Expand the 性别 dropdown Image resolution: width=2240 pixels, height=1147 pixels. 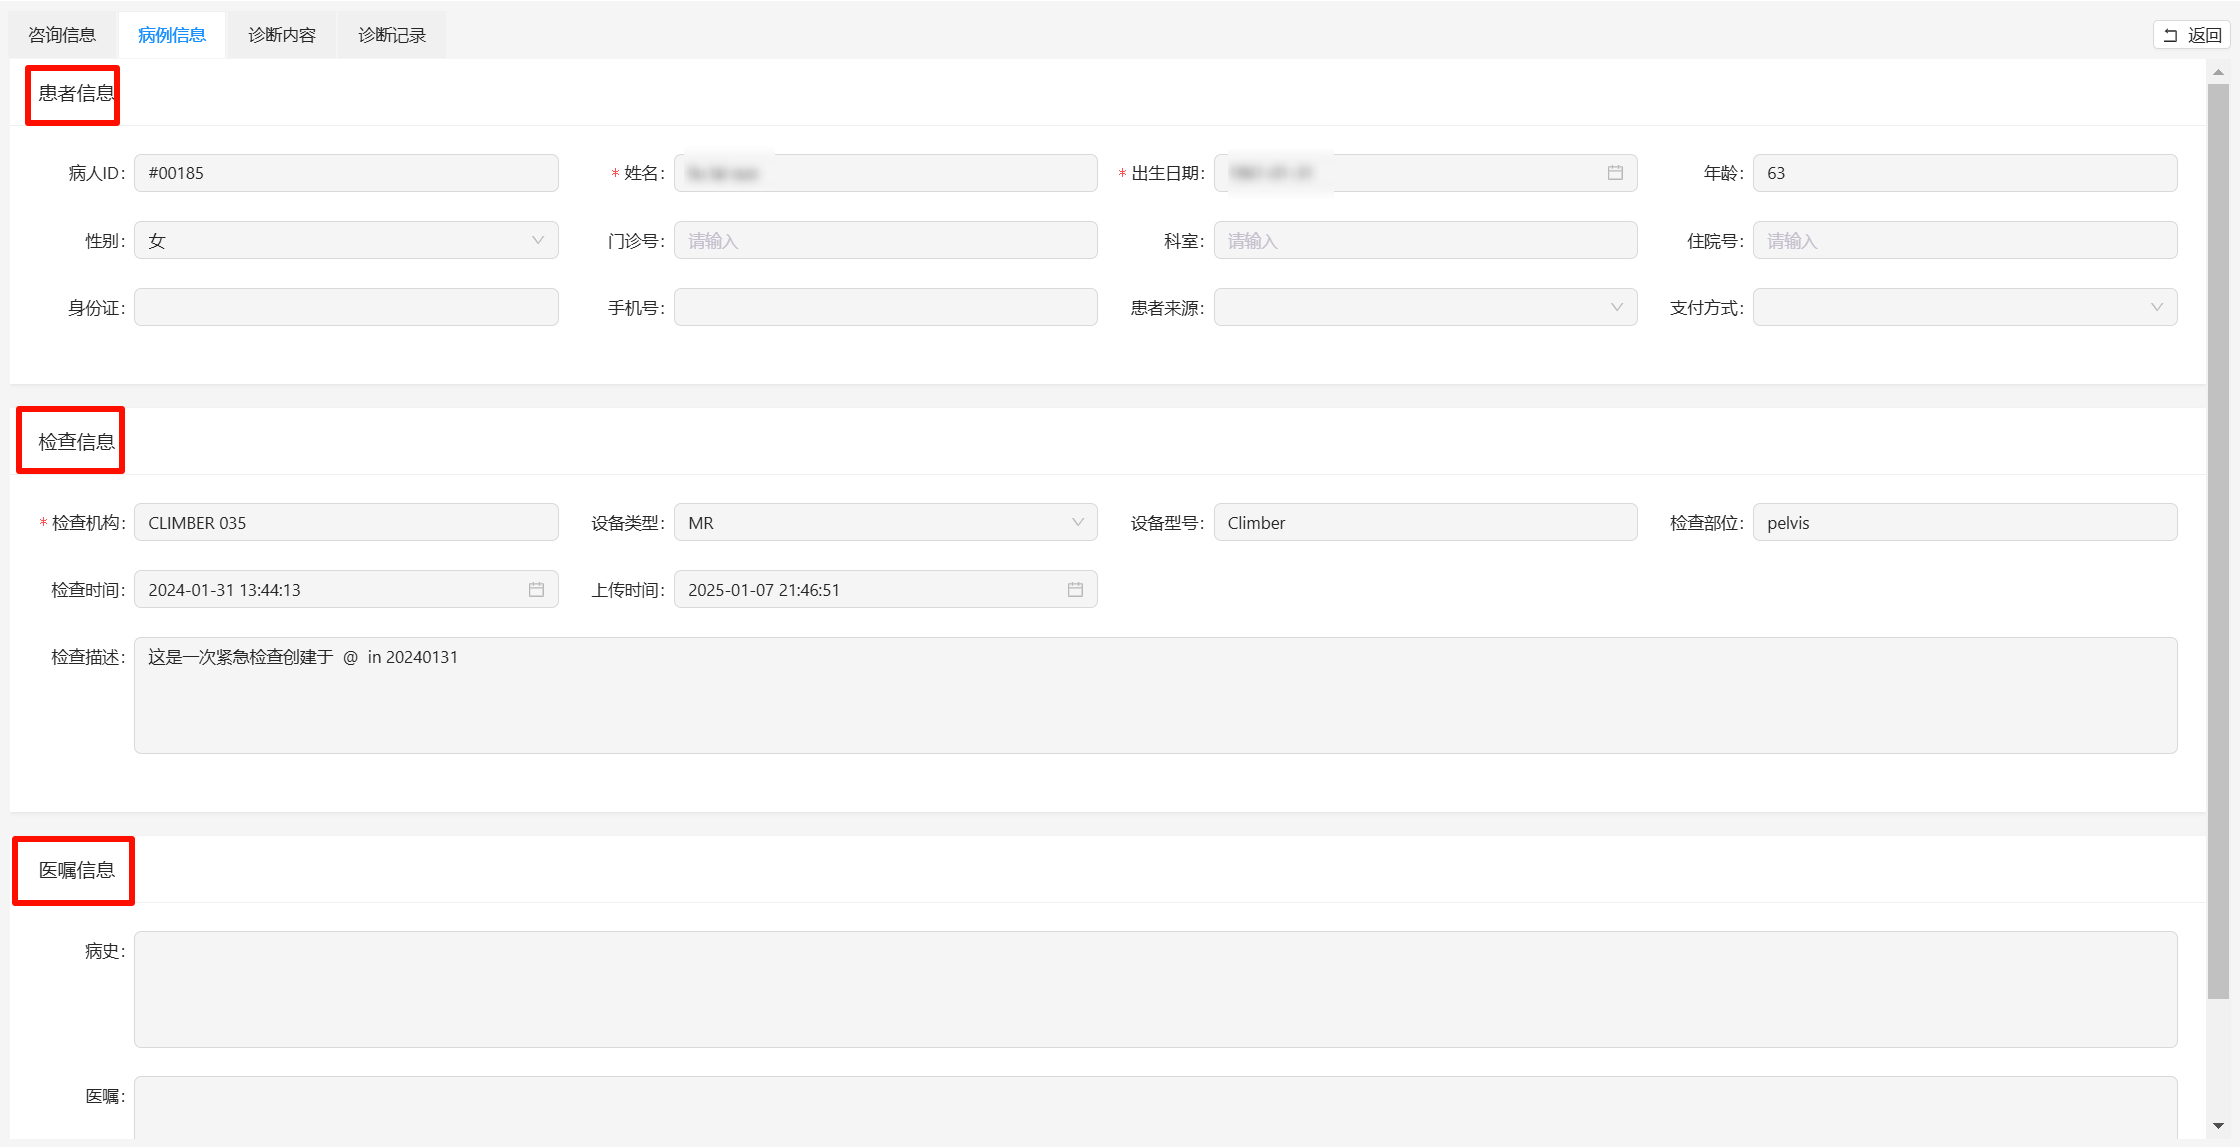click(346, 241)
